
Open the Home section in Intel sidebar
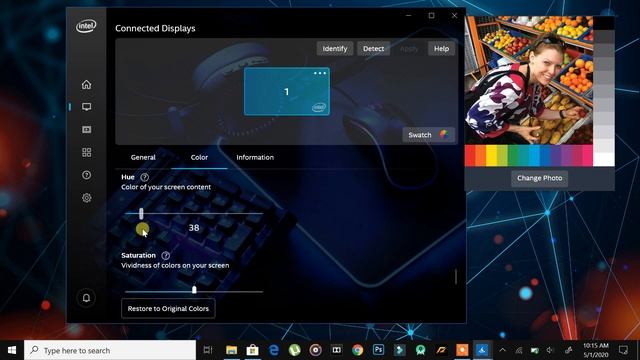pyautogui.click(x=86, y=84)
